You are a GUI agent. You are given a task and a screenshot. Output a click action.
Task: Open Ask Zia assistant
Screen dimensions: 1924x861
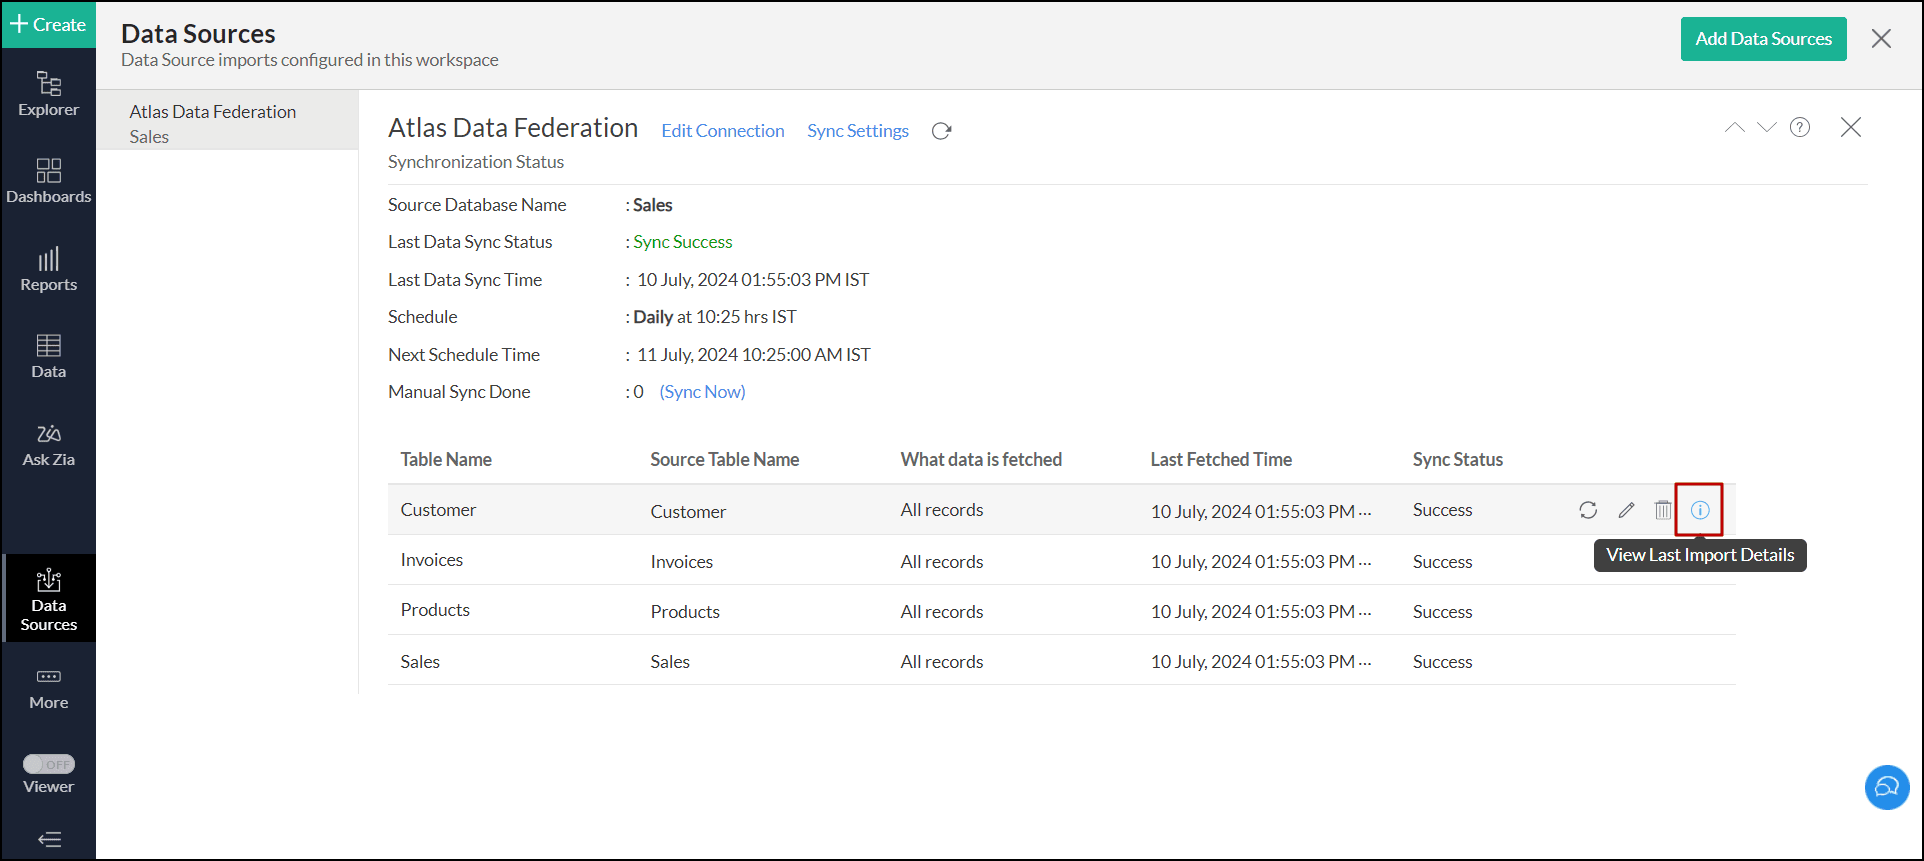[48, 446]
